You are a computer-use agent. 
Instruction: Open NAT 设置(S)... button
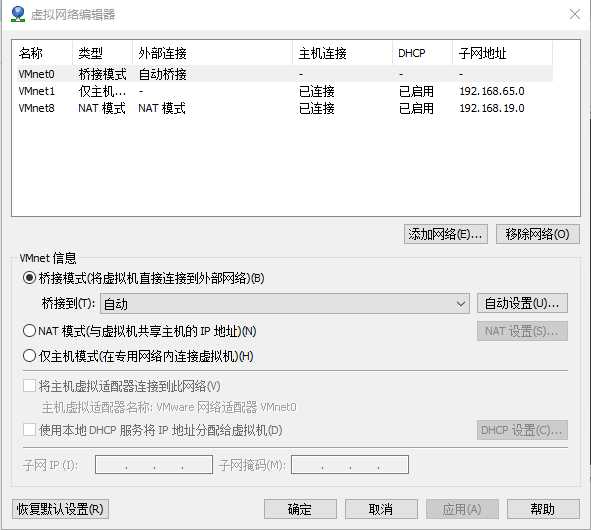click(x=522, y=331)
